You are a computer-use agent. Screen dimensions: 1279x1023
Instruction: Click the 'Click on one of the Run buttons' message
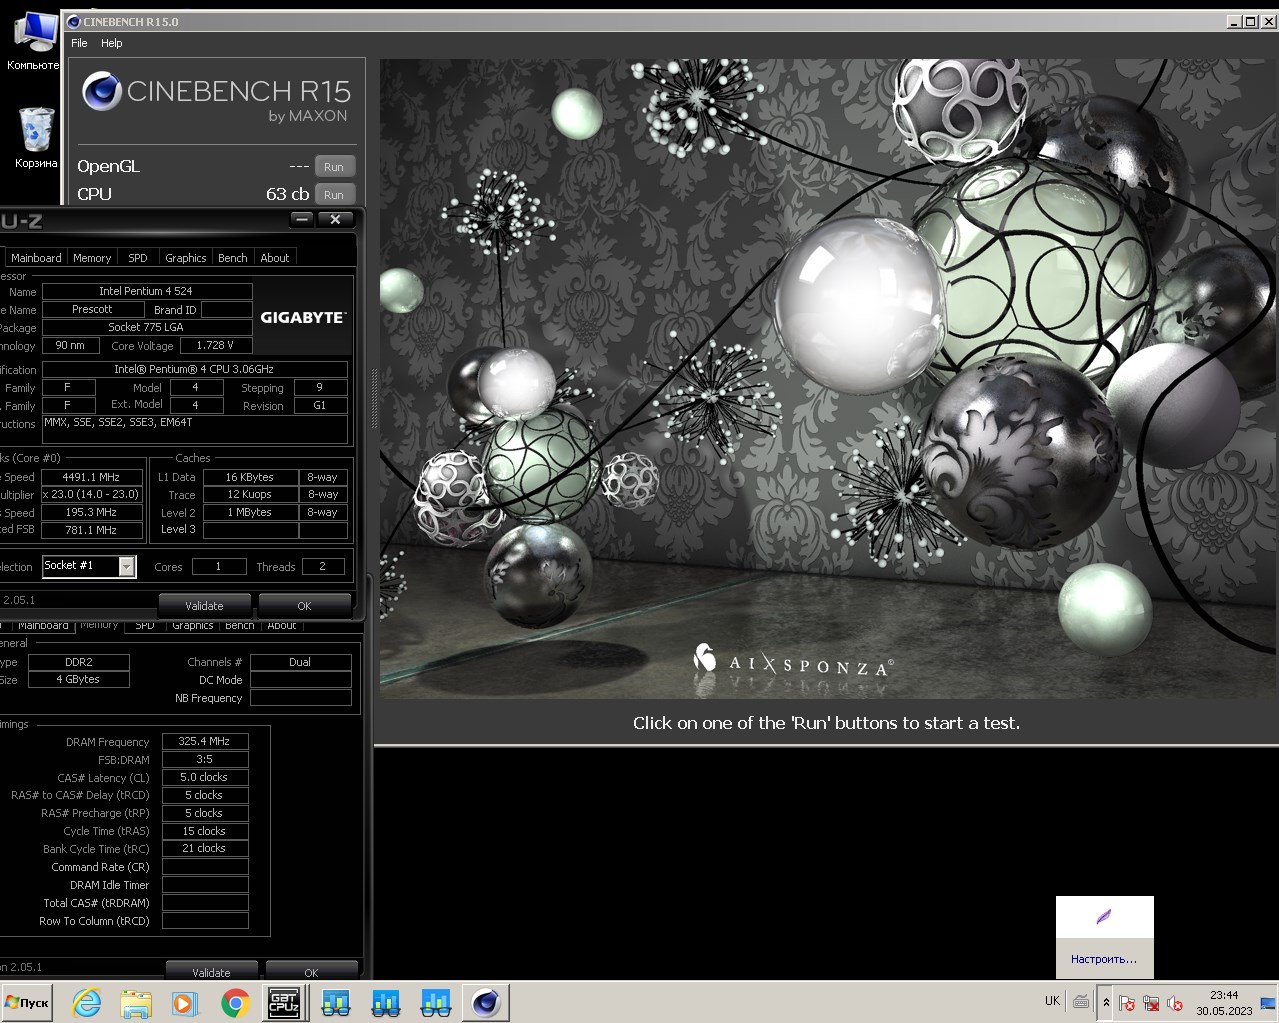826,723
